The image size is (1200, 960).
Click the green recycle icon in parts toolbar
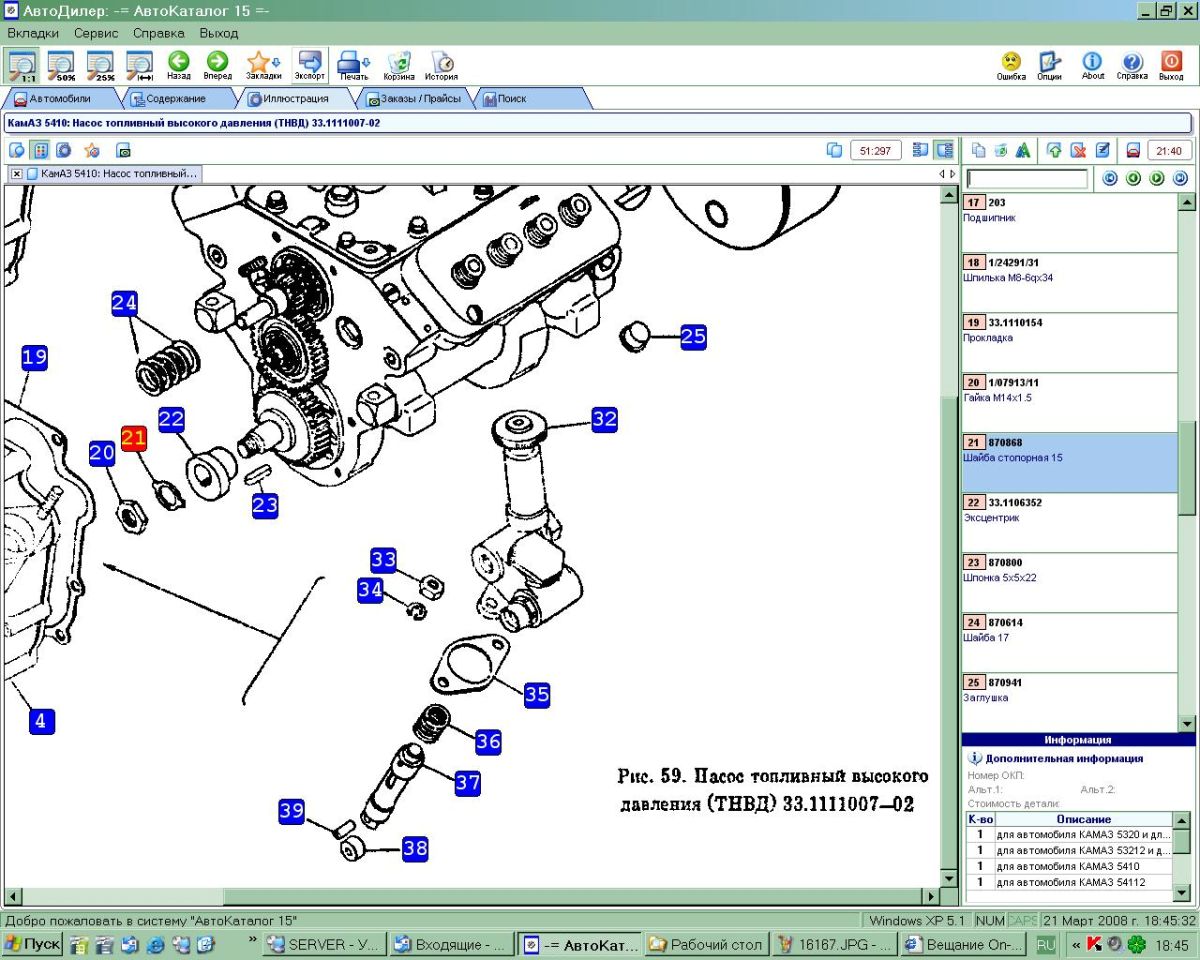1001,150
